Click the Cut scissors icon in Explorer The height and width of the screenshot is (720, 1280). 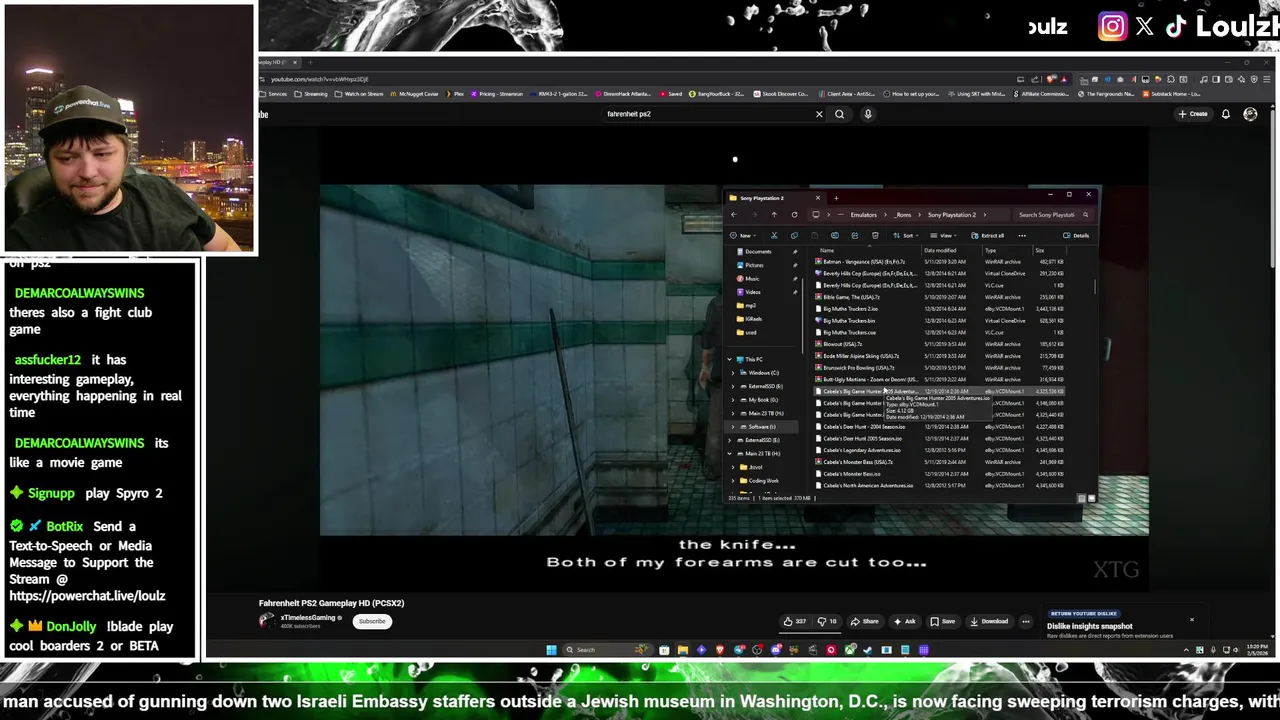click(774, 236)
